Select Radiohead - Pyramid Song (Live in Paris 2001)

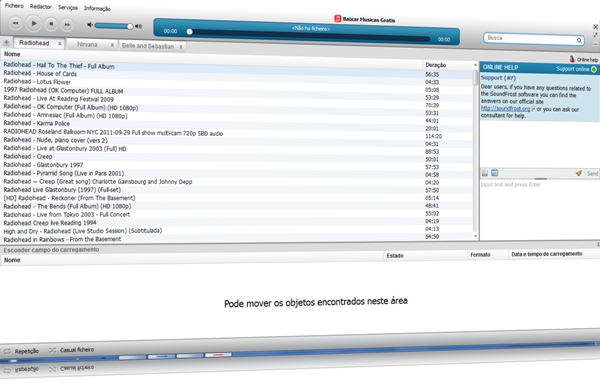pyautogui.click(x=237, y=173)
